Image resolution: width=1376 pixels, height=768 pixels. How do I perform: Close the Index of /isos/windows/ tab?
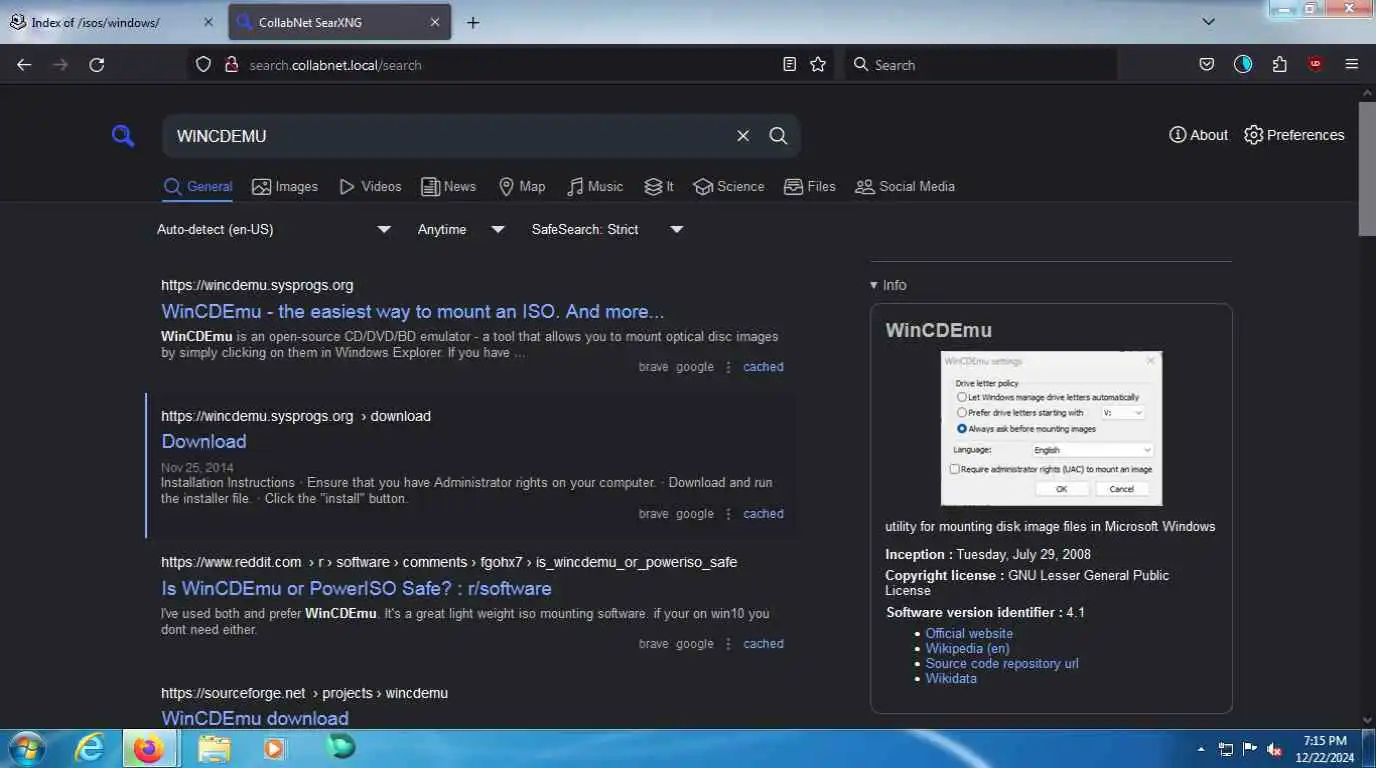pos(208,22)
